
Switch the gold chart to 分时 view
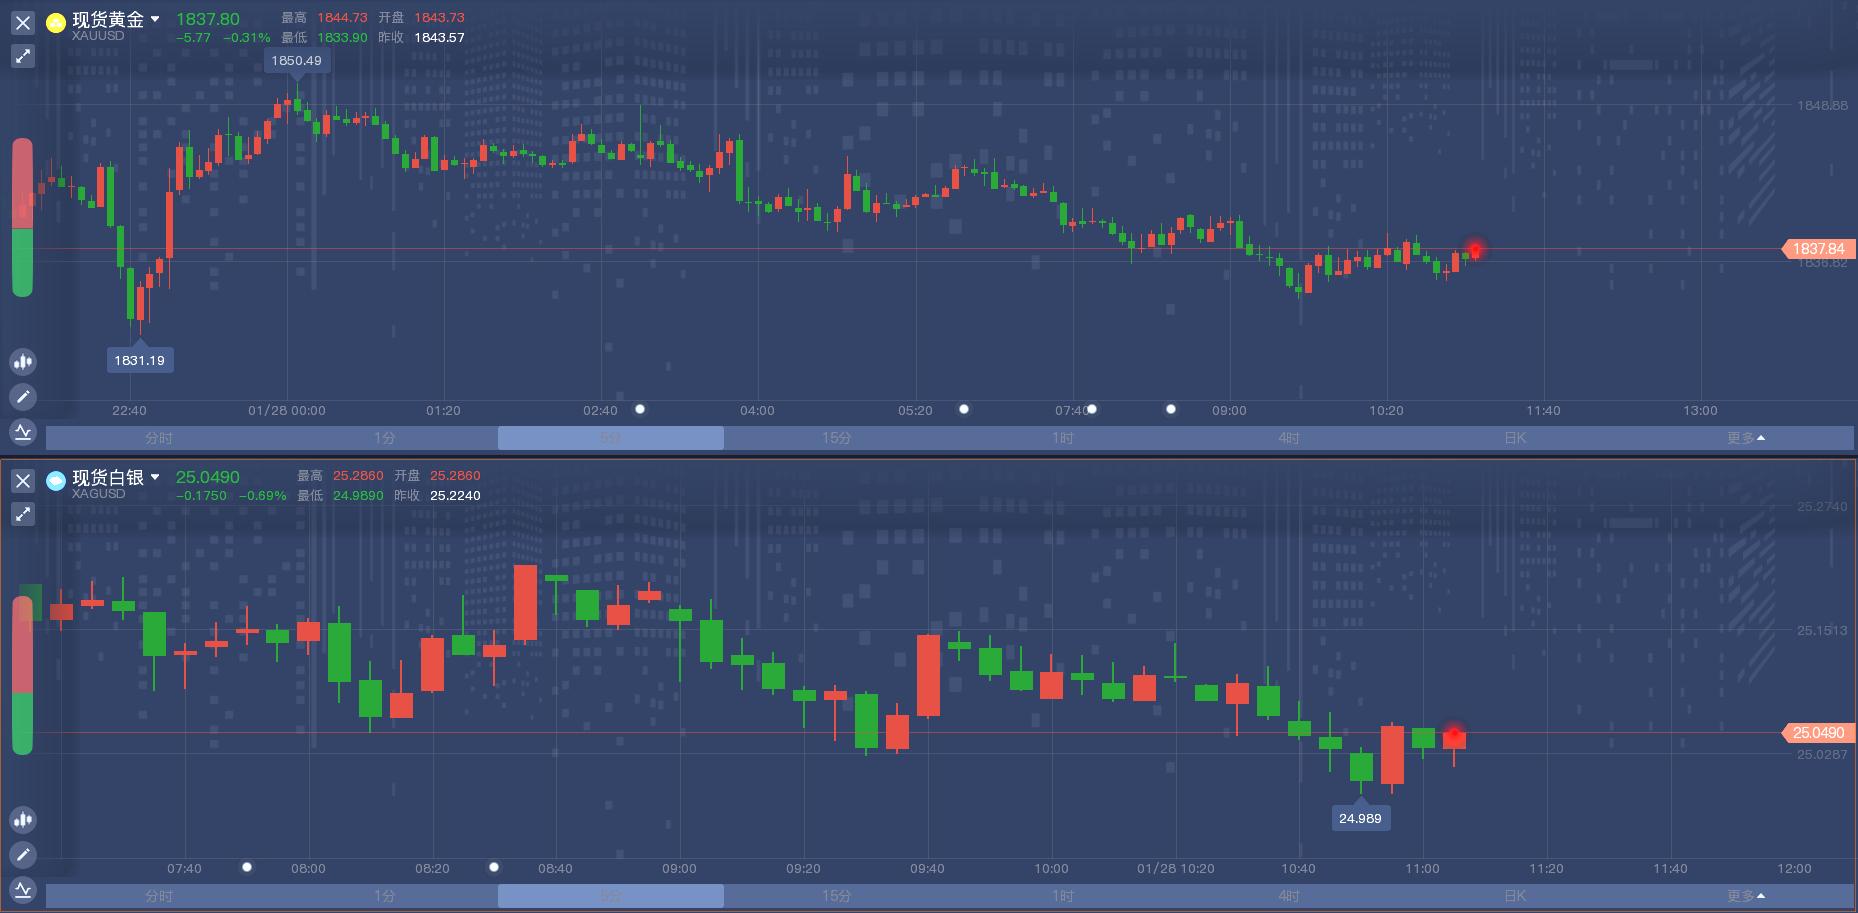click(x=159, y=438)
